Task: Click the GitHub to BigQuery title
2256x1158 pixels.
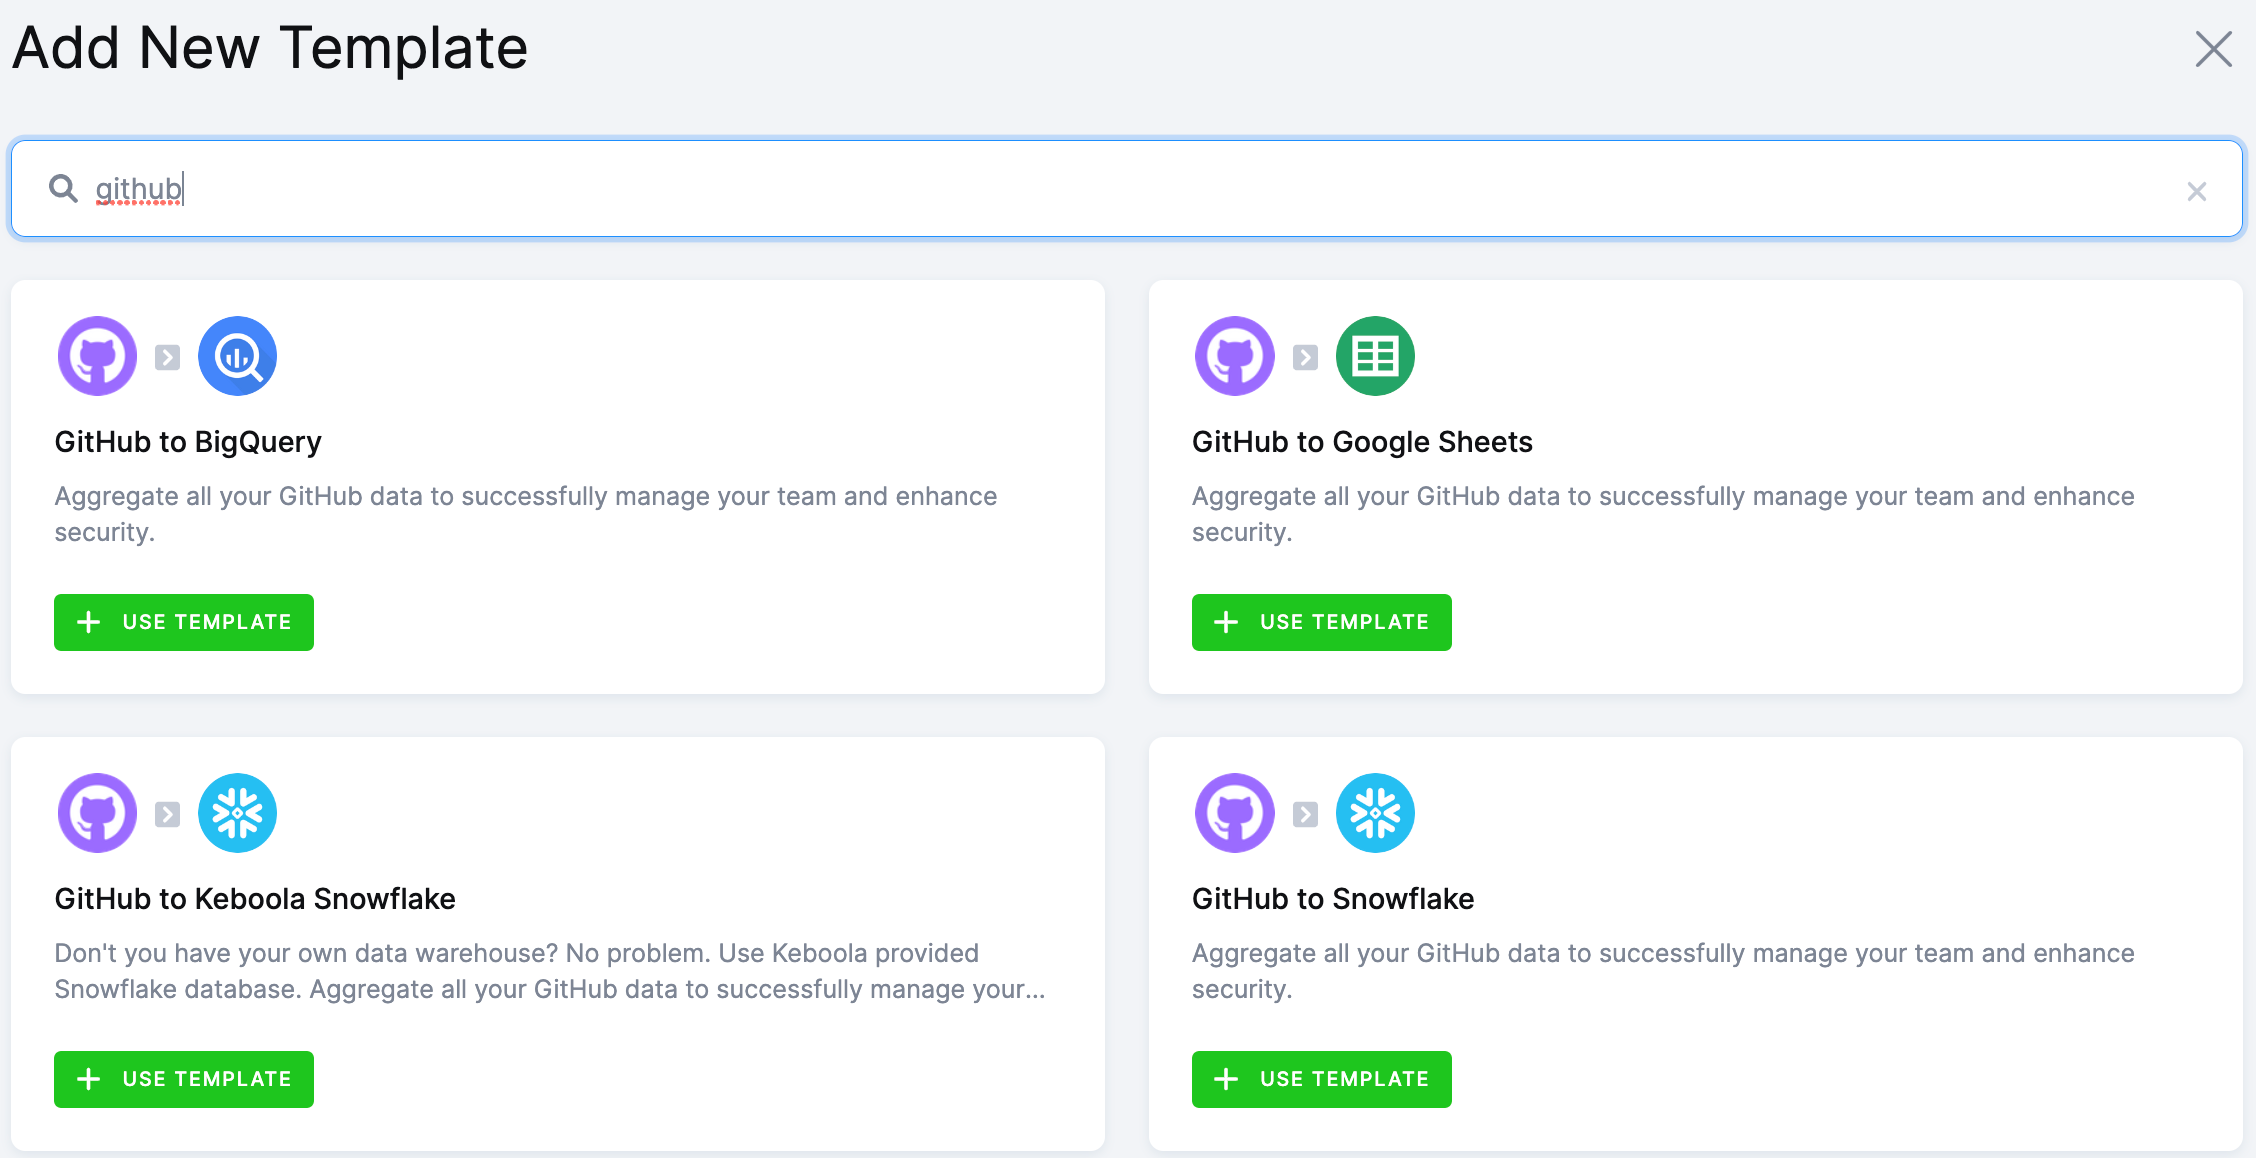Action: tap(188, 442)
